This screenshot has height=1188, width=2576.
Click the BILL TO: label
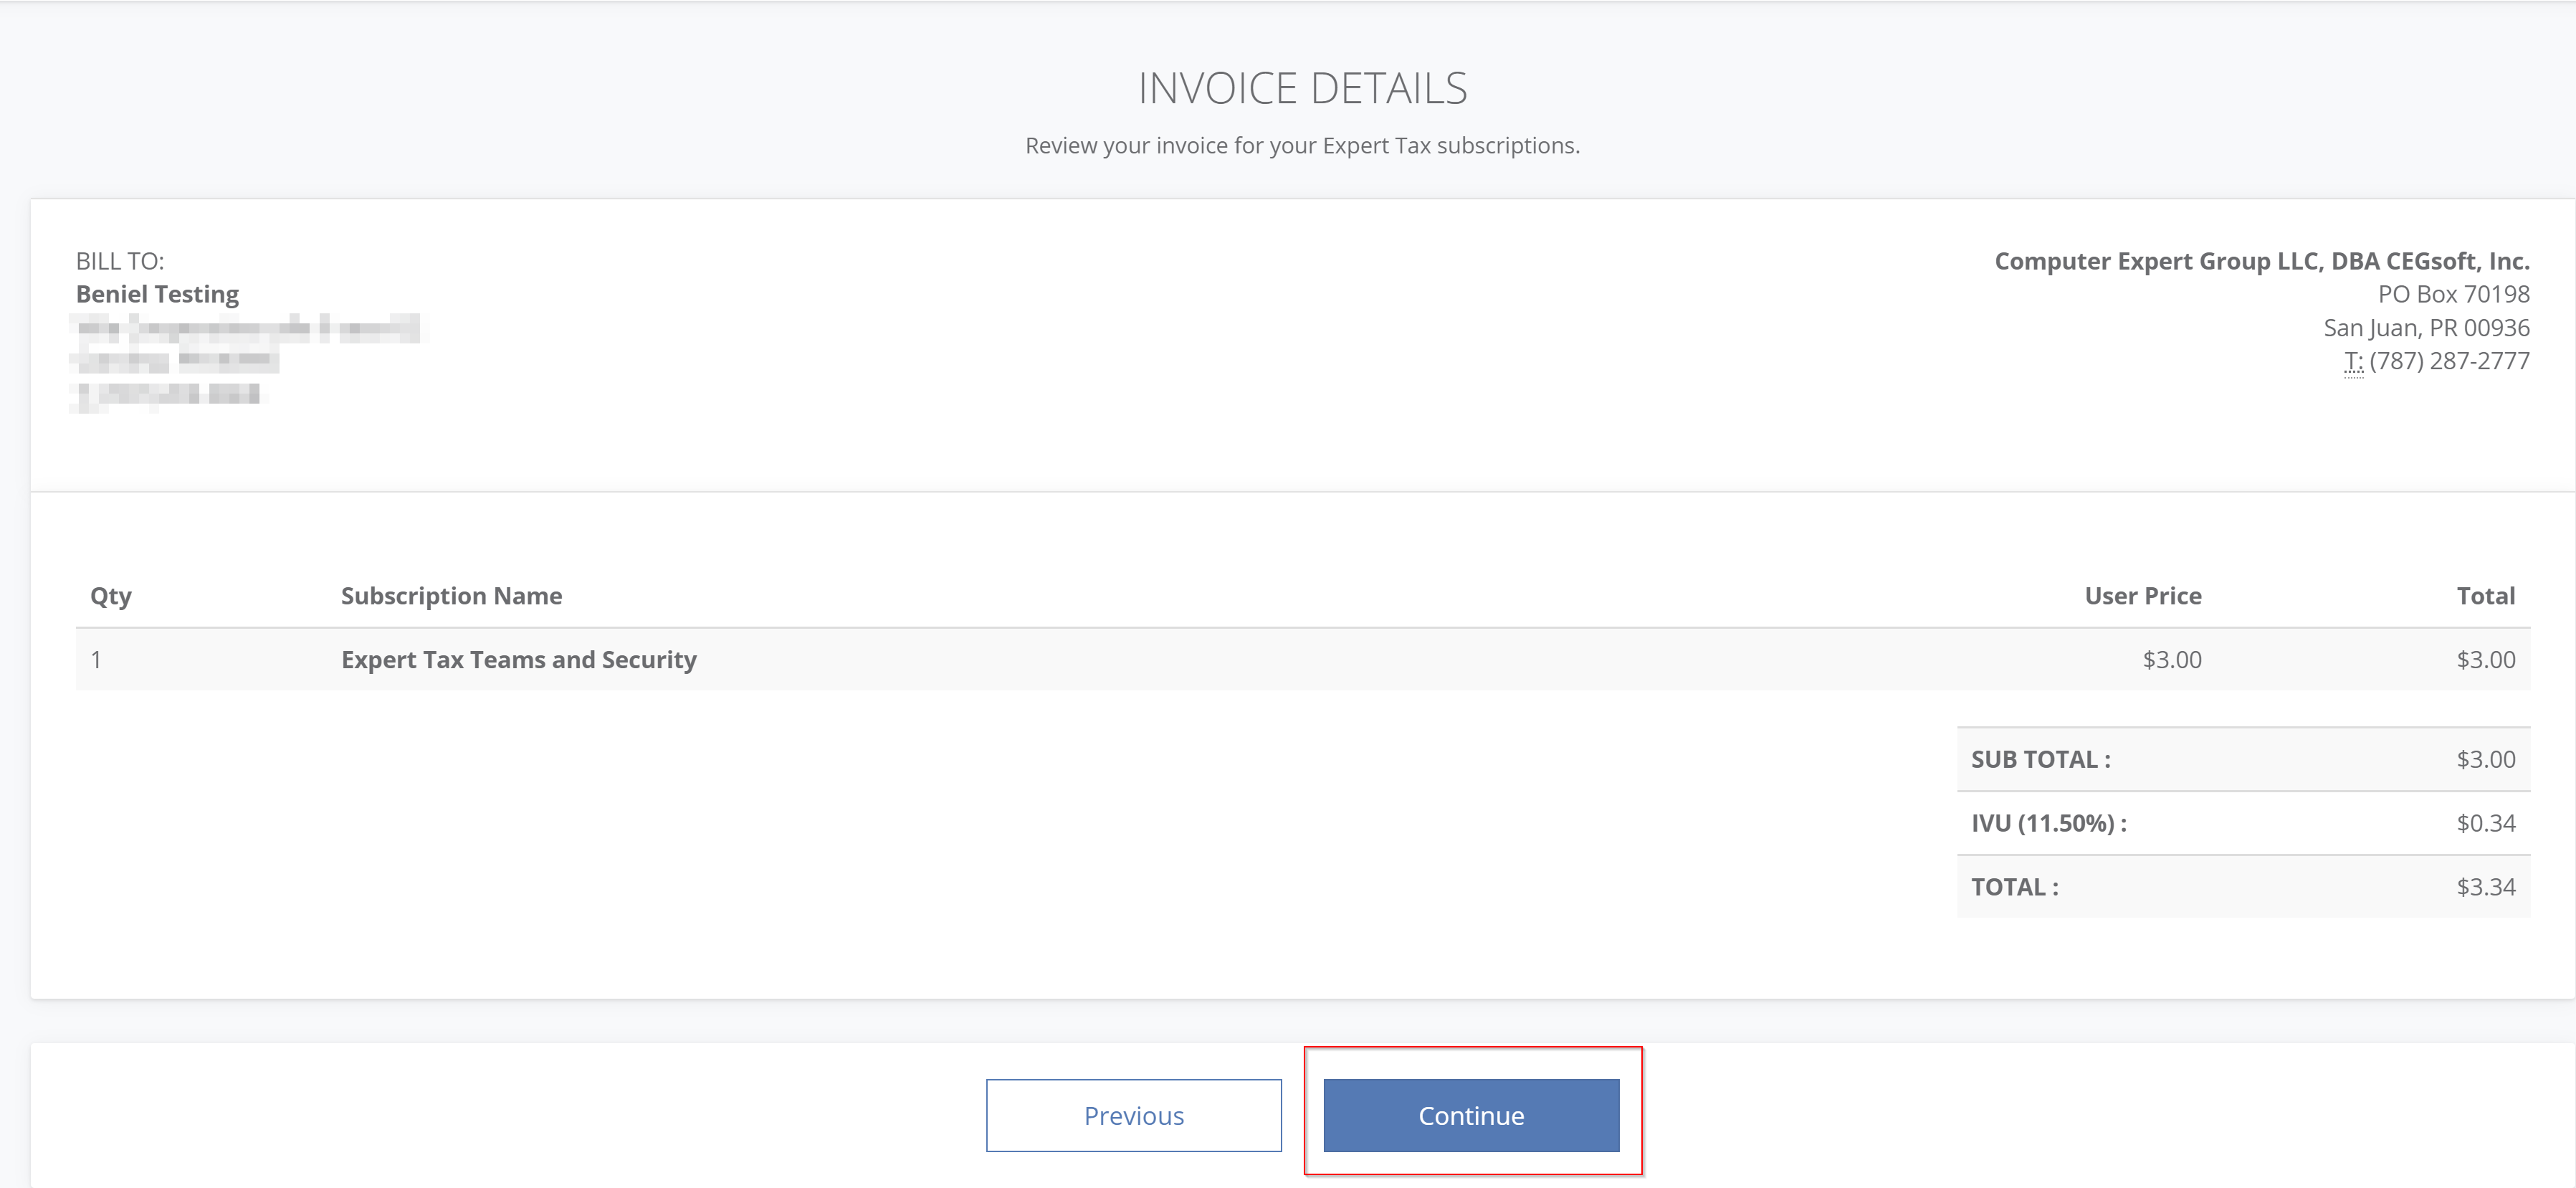120,261
